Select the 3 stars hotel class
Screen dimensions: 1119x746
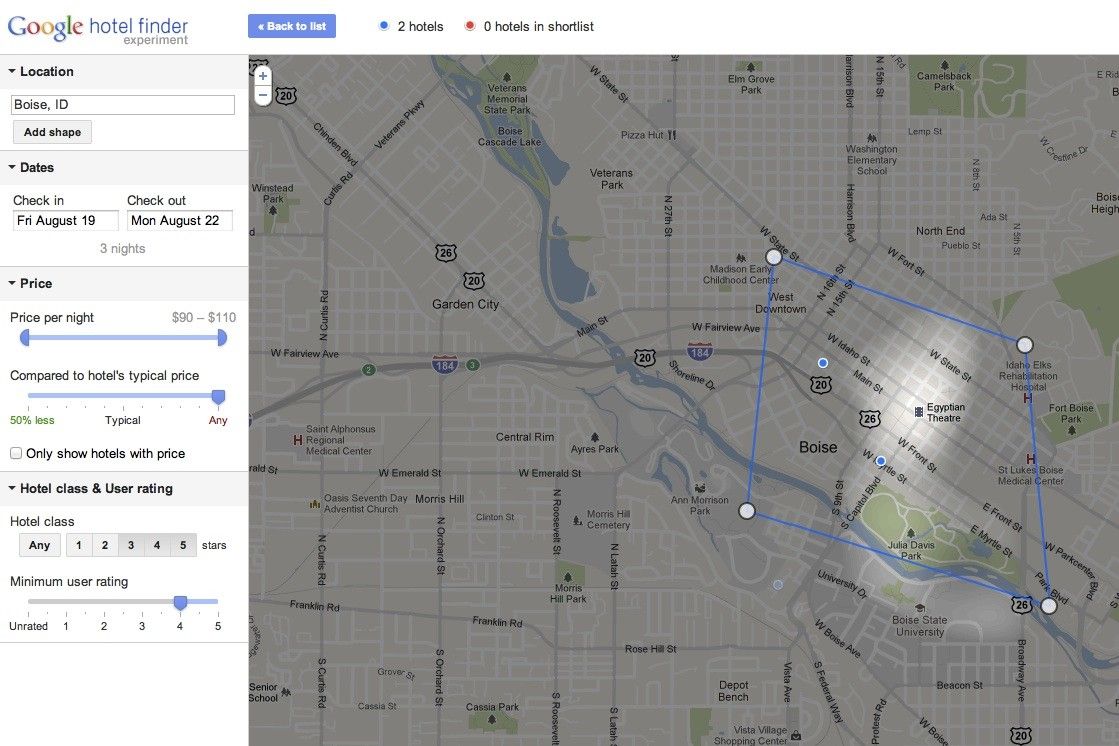click(130, 545)
